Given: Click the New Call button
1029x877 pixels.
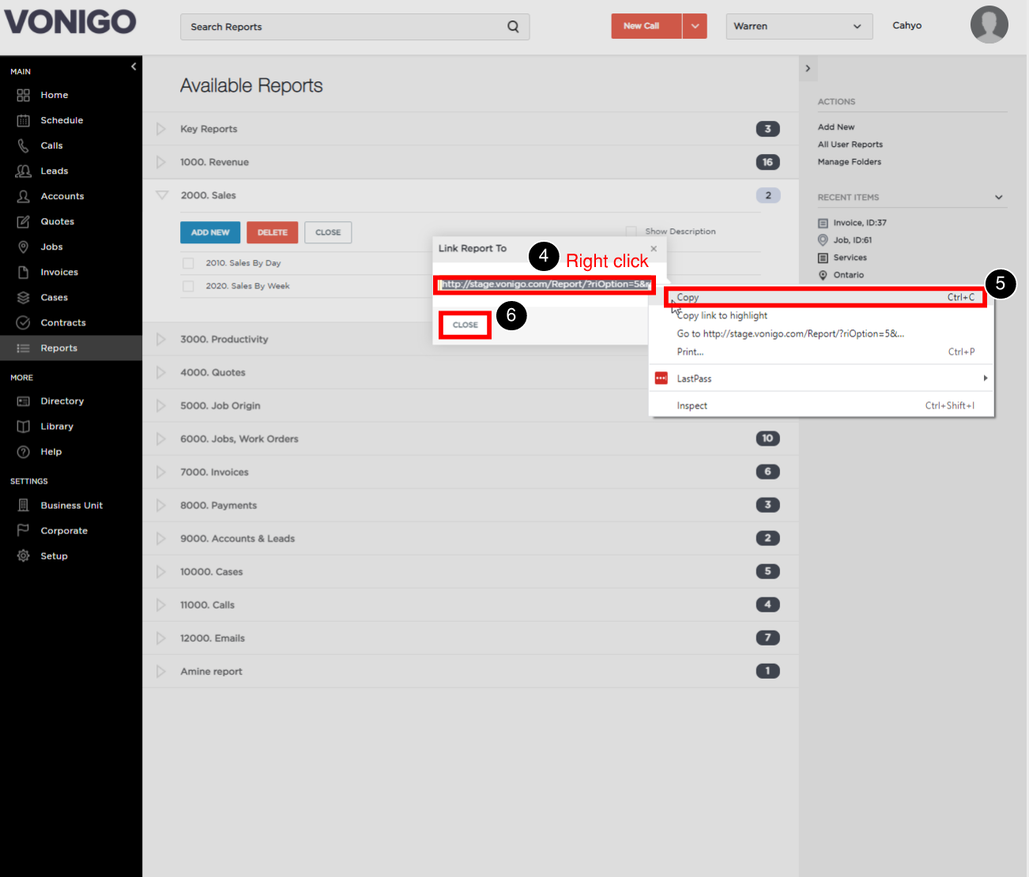Looking at the screenshot, I should 646,26.
